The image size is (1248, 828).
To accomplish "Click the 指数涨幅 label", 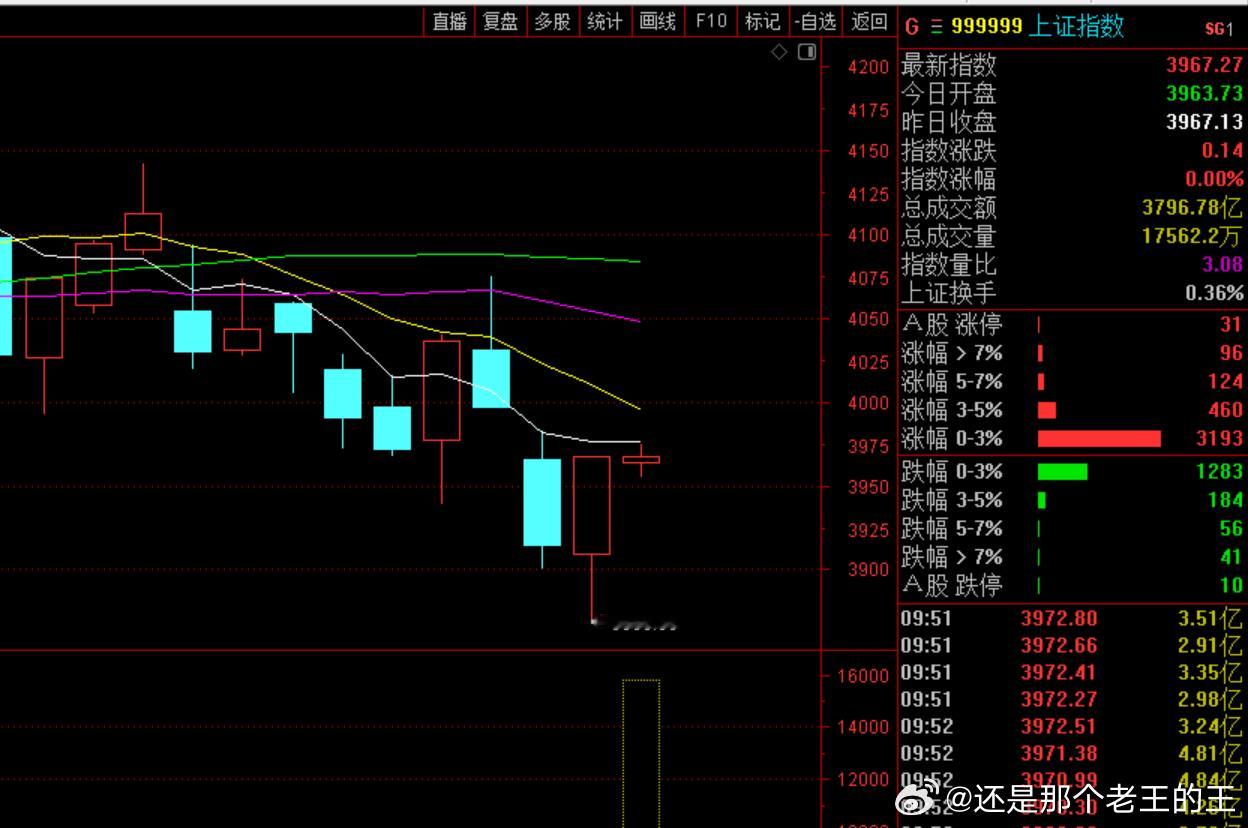I will pos(949,179).
